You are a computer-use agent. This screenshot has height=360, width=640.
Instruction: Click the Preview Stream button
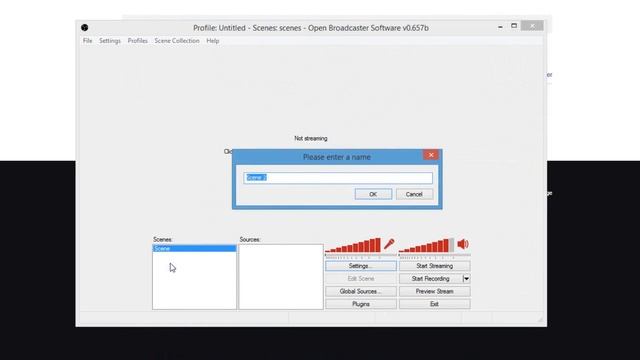pyautogui.click(x=435, y=291)
